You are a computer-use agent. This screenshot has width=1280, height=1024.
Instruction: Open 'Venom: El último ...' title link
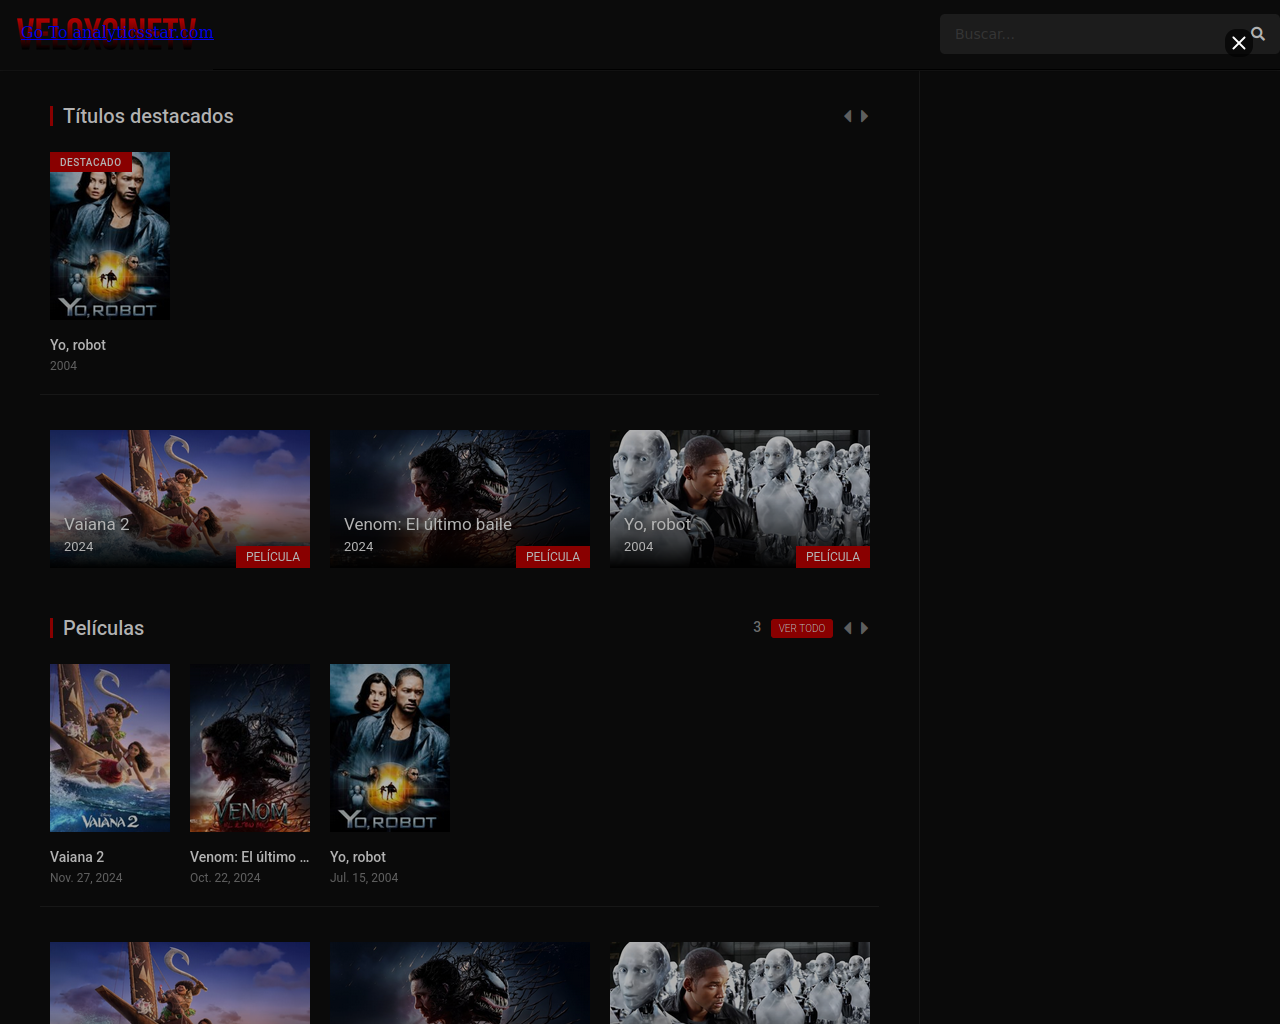250,857
